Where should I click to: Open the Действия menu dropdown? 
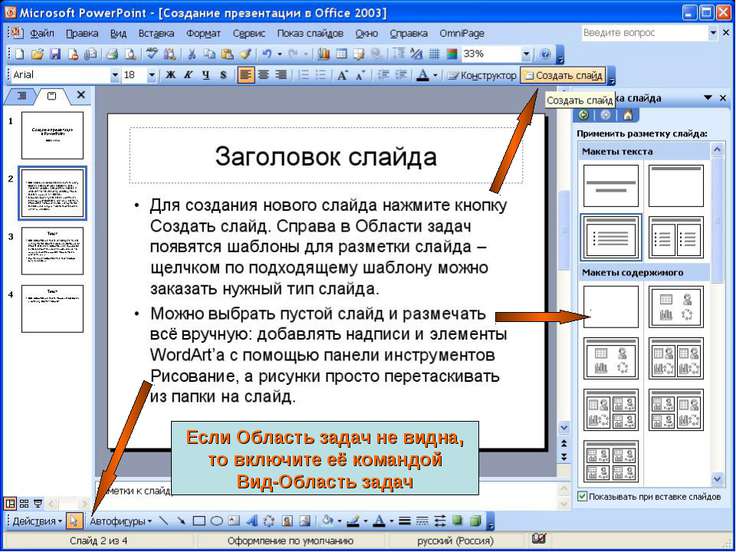tap(37, 521)
